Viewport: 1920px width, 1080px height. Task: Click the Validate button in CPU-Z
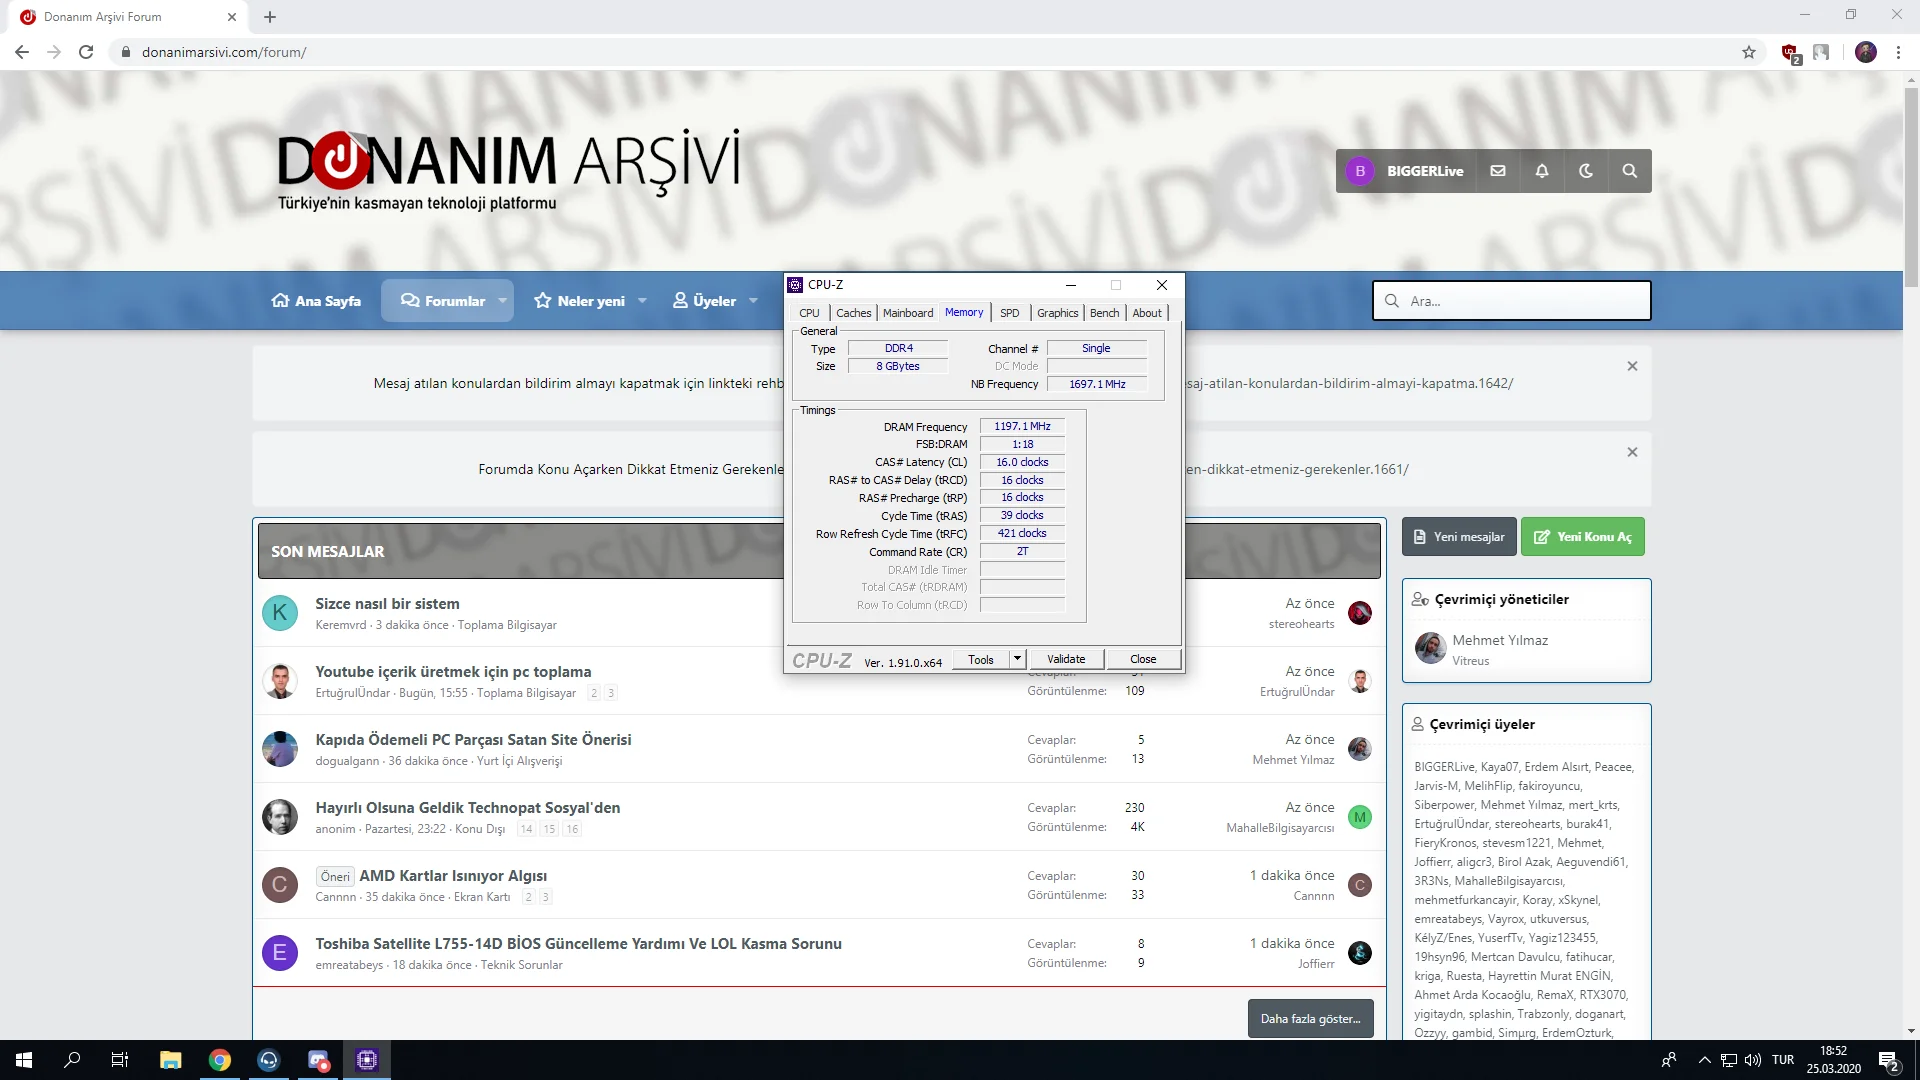(x=1065, y=659)
